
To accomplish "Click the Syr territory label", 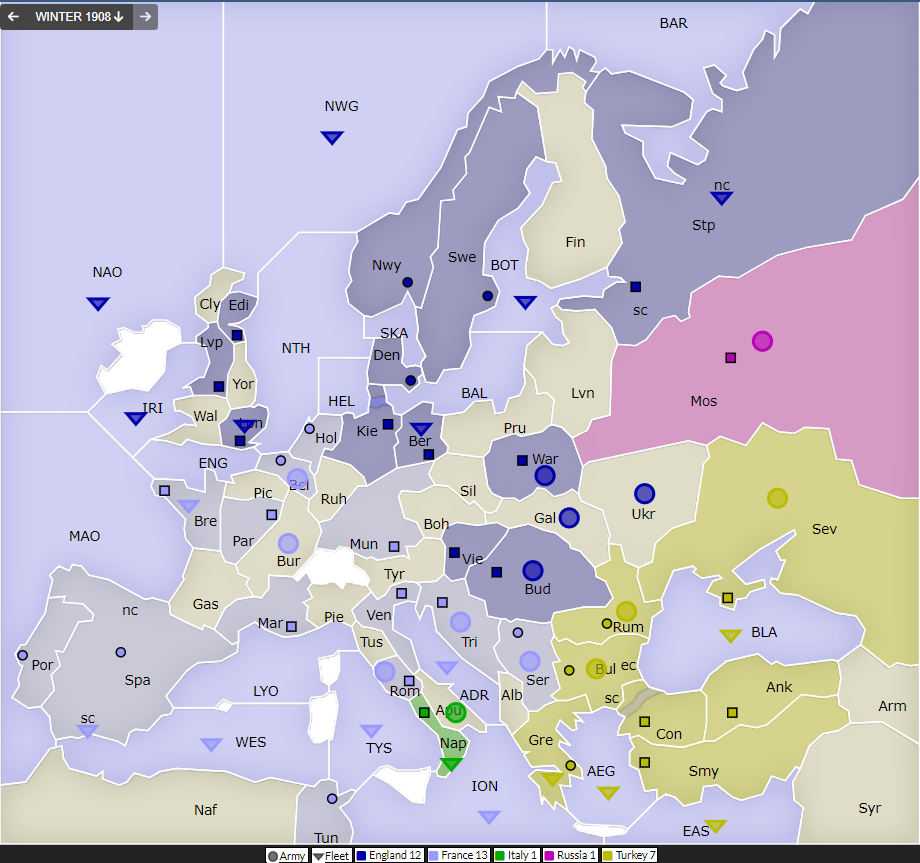I will 870,808.
